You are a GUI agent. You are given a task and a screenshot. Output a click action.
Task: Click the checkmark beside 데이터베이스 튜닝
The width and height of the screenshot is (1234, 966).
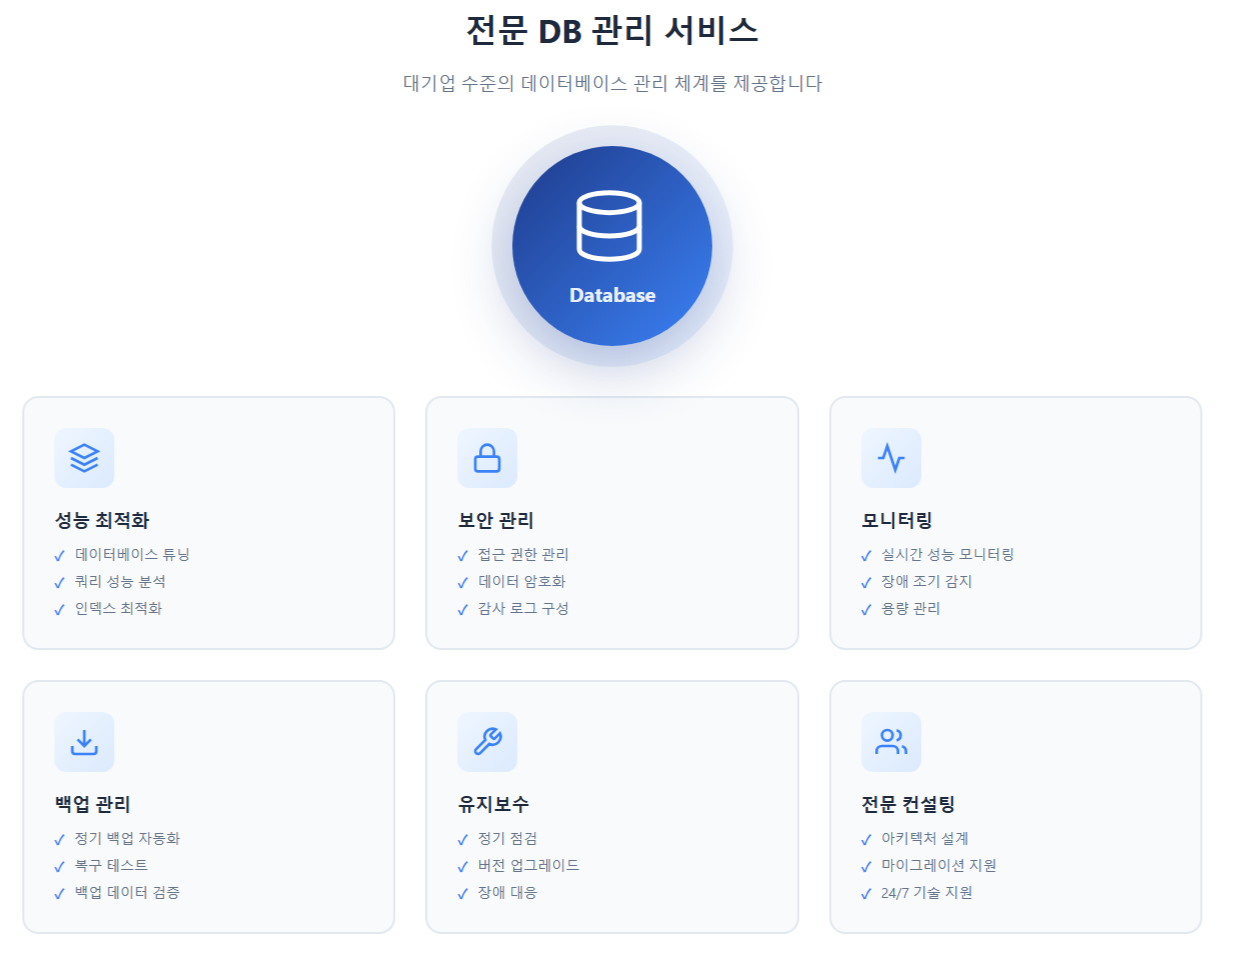click(x=60, y=556)
